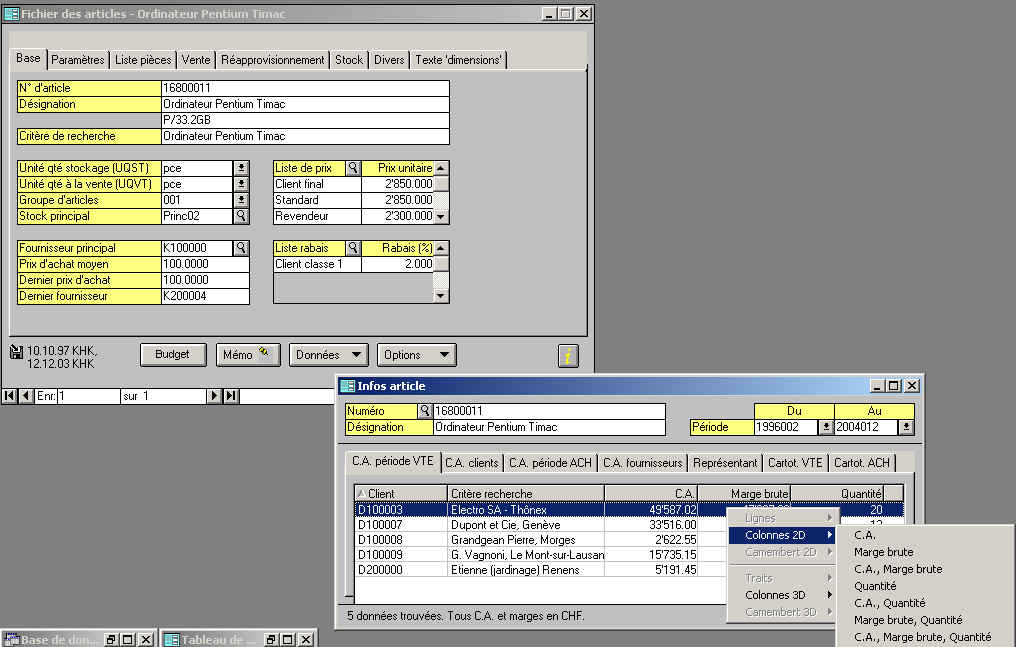Click Infos article window title icon
Screen dimensions: 1016x647
(x=348, y=386)
